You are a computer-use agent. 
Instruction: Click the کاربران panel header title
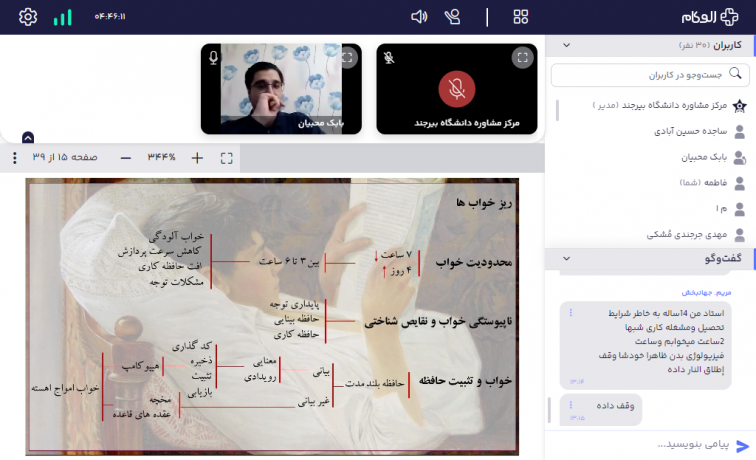(727, 45)
